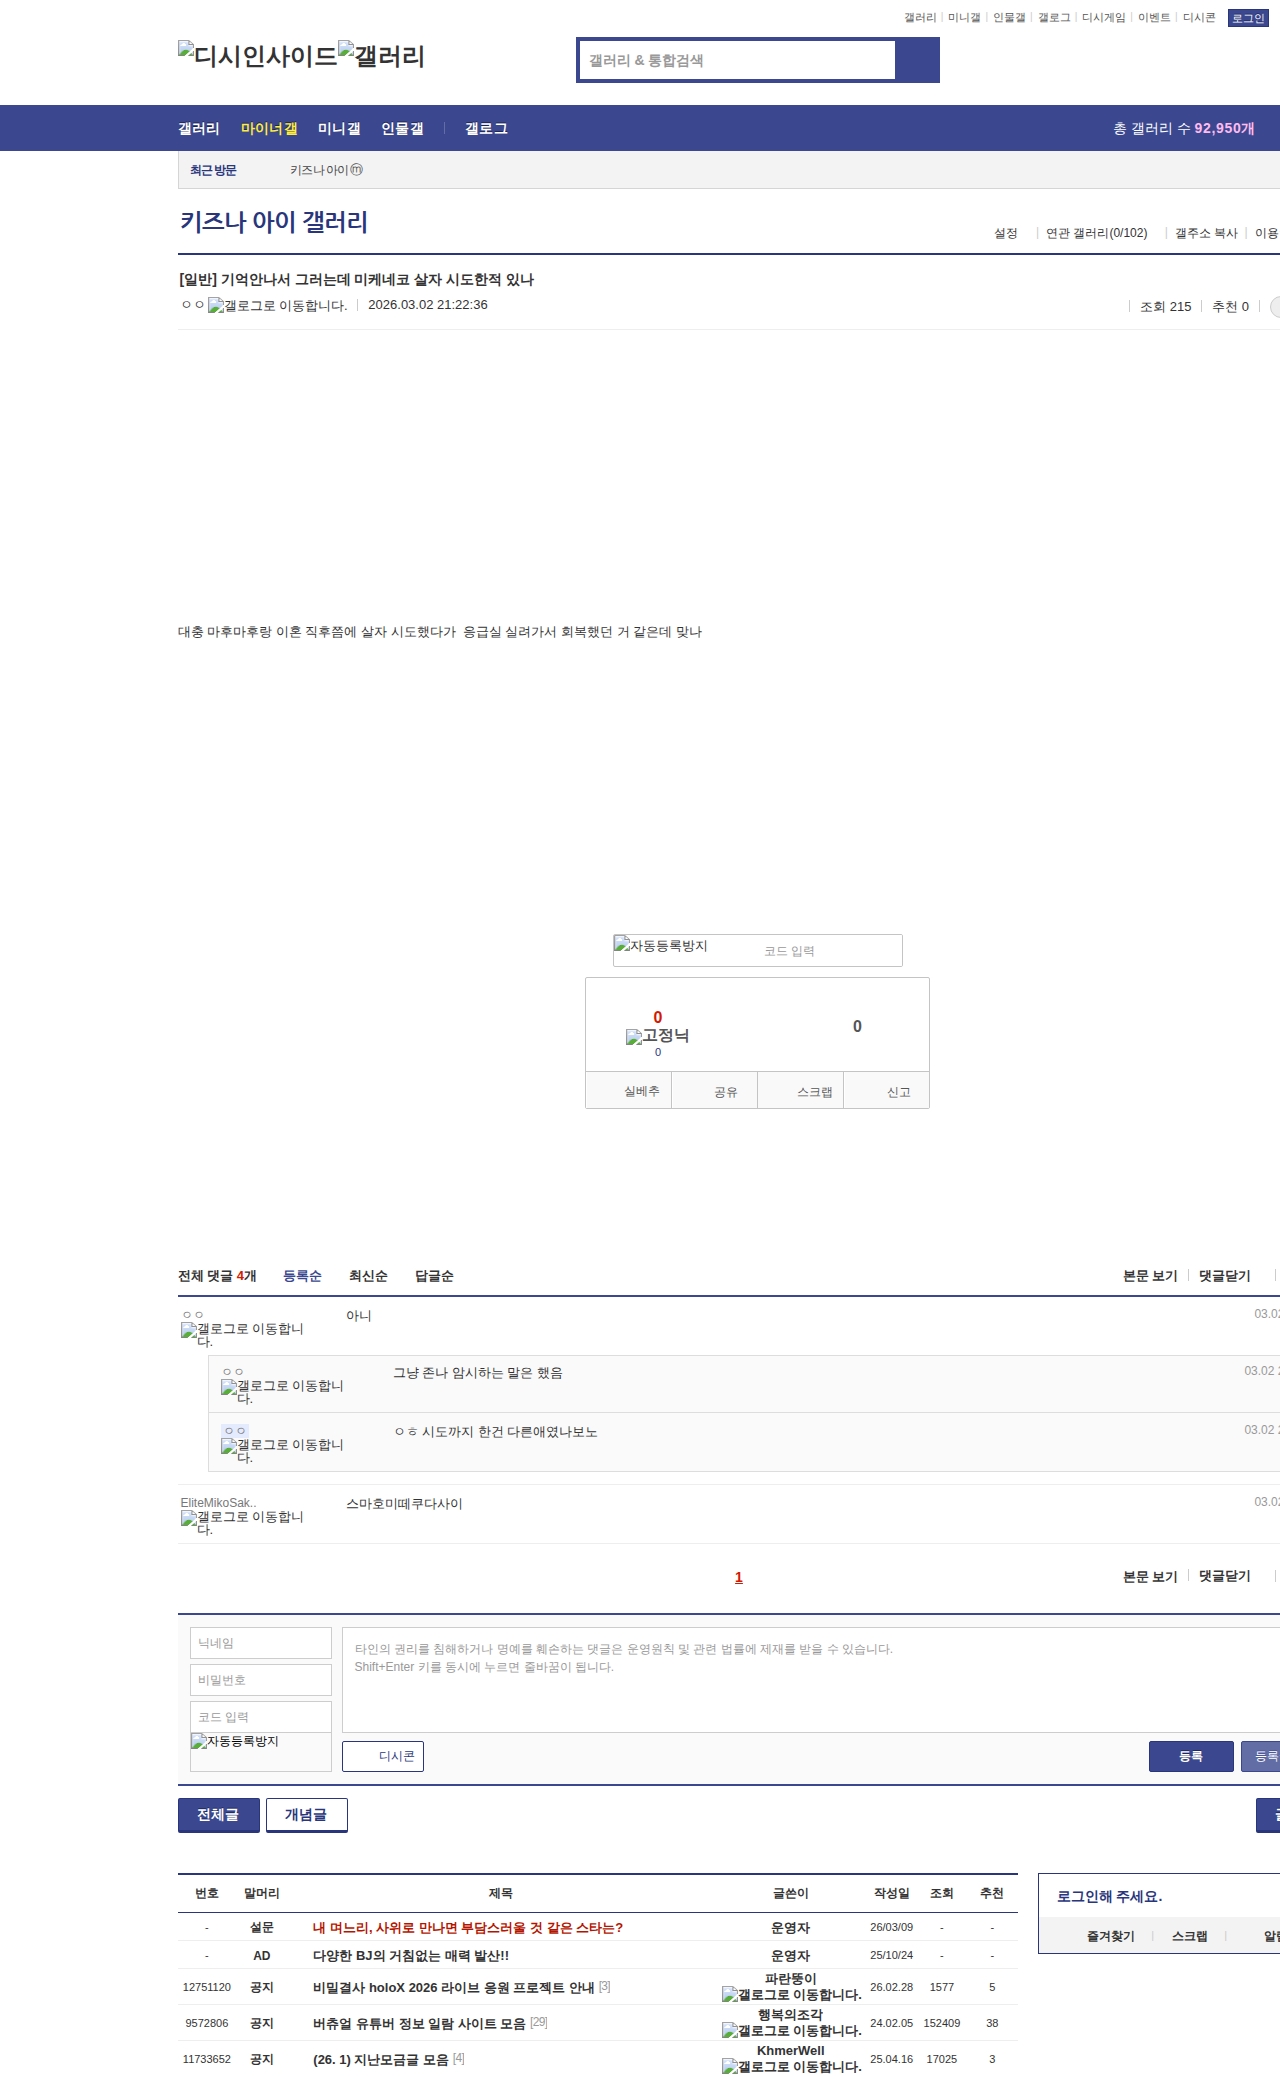Viewport: 1280px width, 2076px height.
Task: Click 갤주소 복사 to copy the gallery address
Action: click(x=1206, y=233)
